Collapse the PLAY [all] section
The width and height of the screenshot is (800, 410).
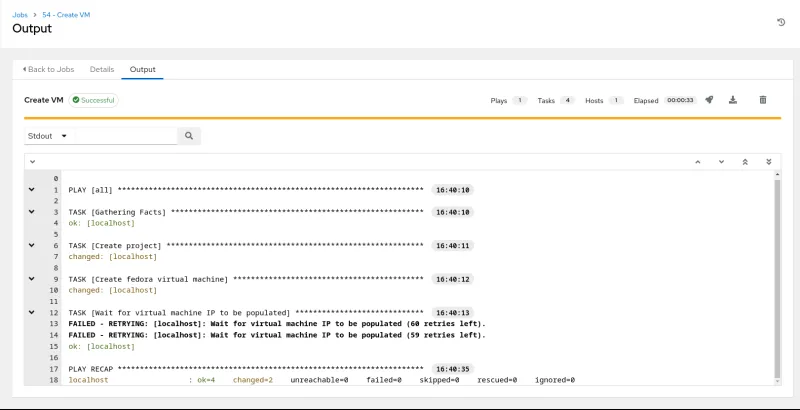(x=32, y=189)
